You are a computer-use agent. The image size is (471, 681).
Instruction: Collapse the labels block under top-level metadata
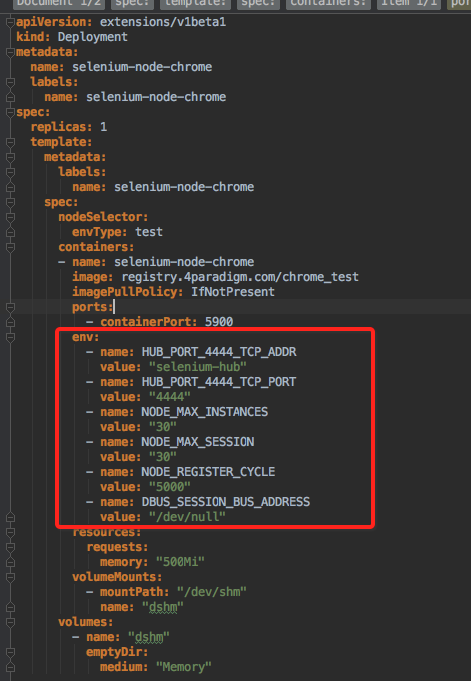point(10,82)
